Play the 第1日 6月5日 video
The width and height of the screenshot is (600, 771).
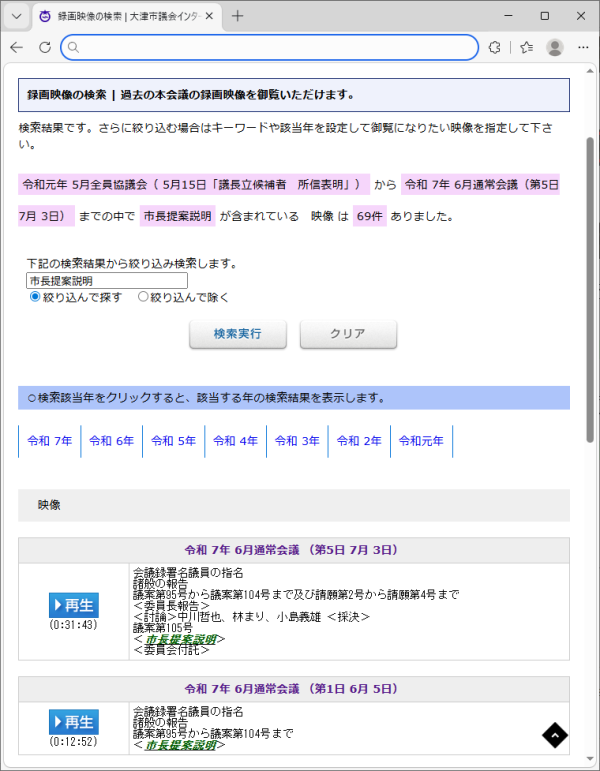73,722
